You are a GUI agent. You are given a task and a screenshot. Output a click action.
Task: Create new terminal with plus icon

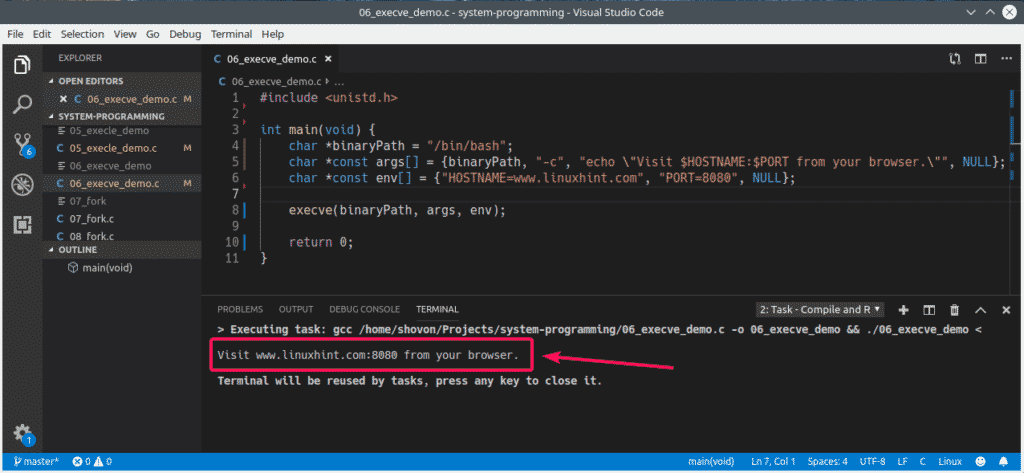point(903,310)
